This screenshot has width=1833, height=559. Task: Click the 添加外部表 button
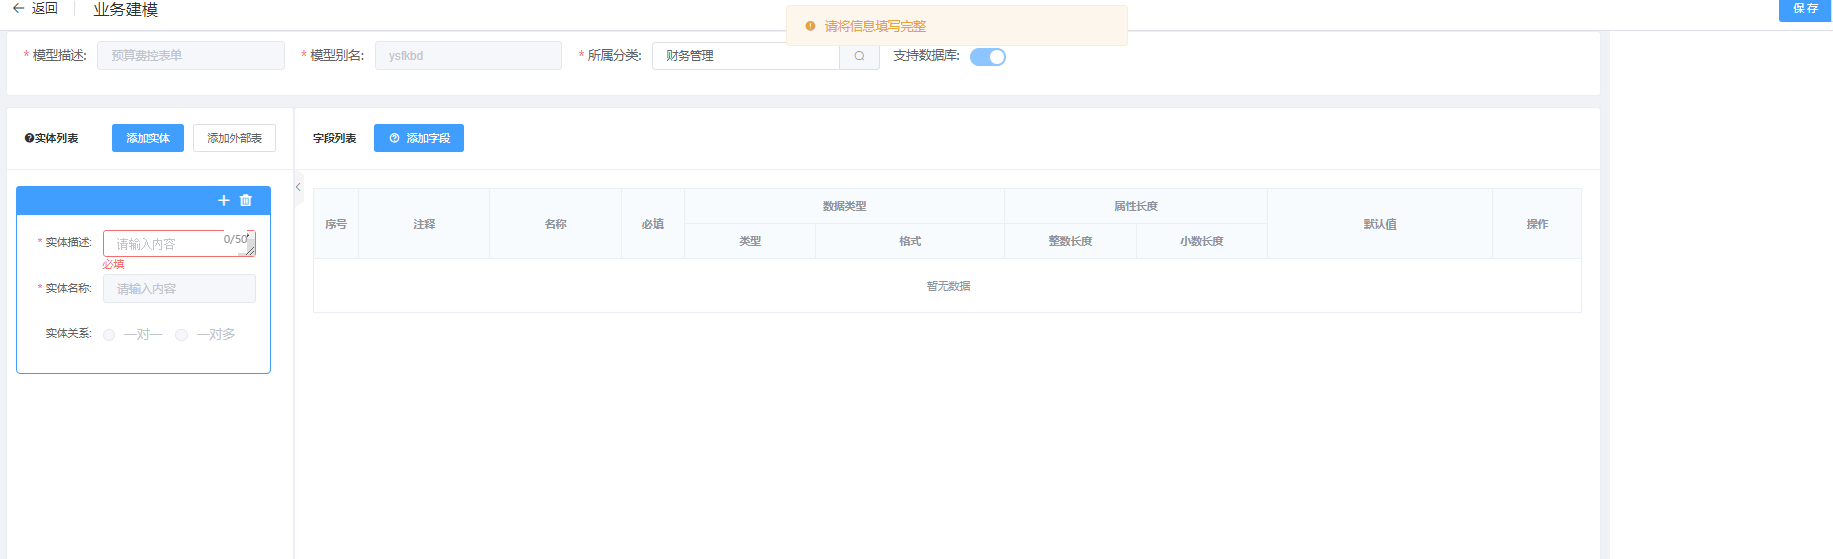[x=234, y=138]
